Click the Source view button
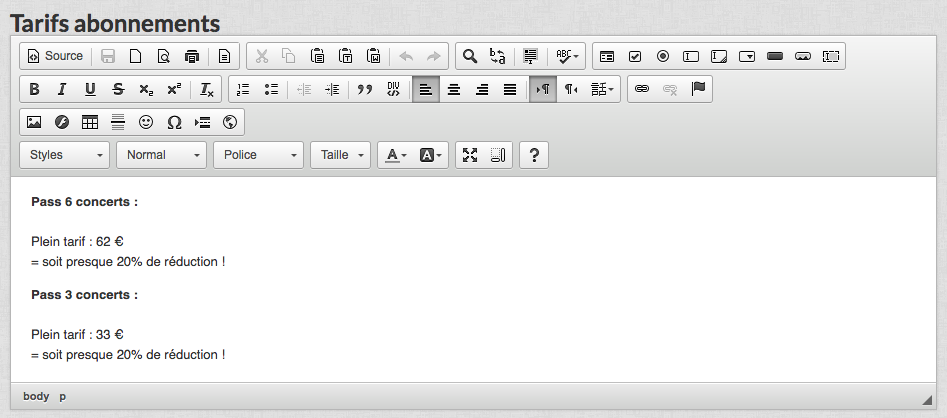Screen dimensions: 947x418 tap(56, 56)
